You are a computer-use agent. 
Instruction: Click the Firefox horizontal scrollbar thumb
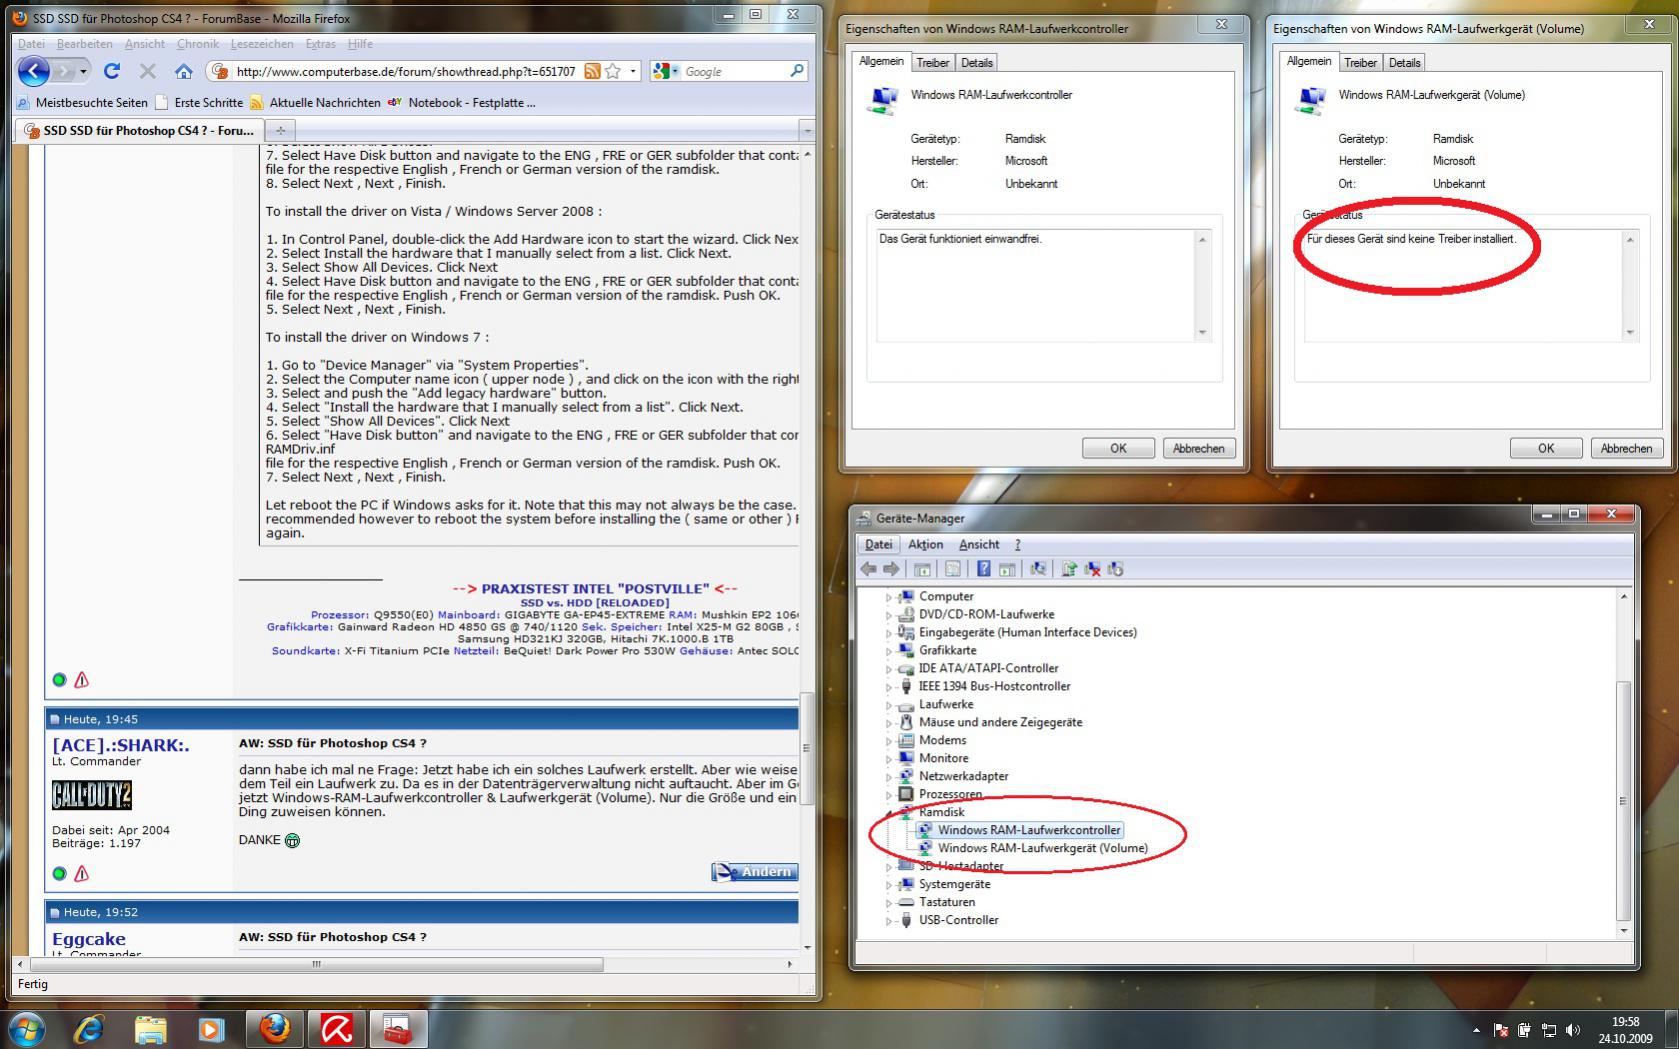click(316, 965)
